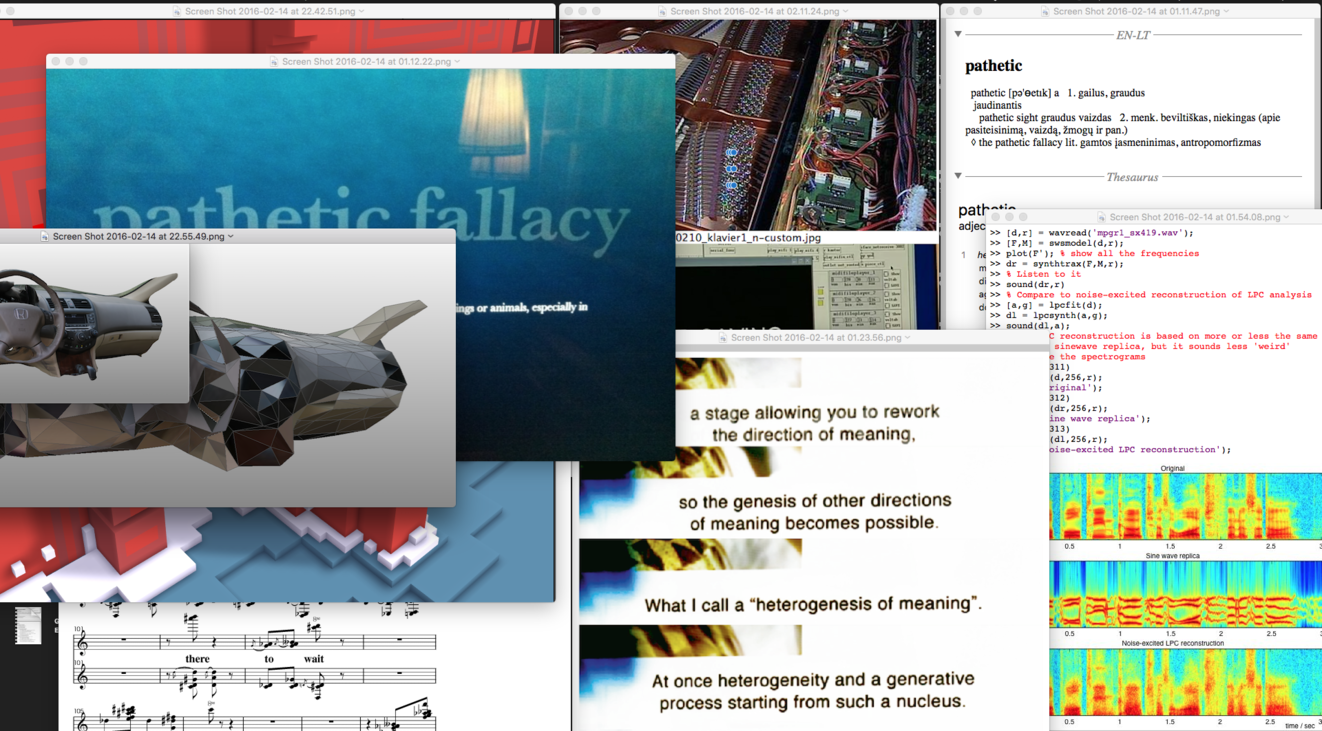Close the Screen Shot 01.12.22.png window

click(x=56, y=61)
